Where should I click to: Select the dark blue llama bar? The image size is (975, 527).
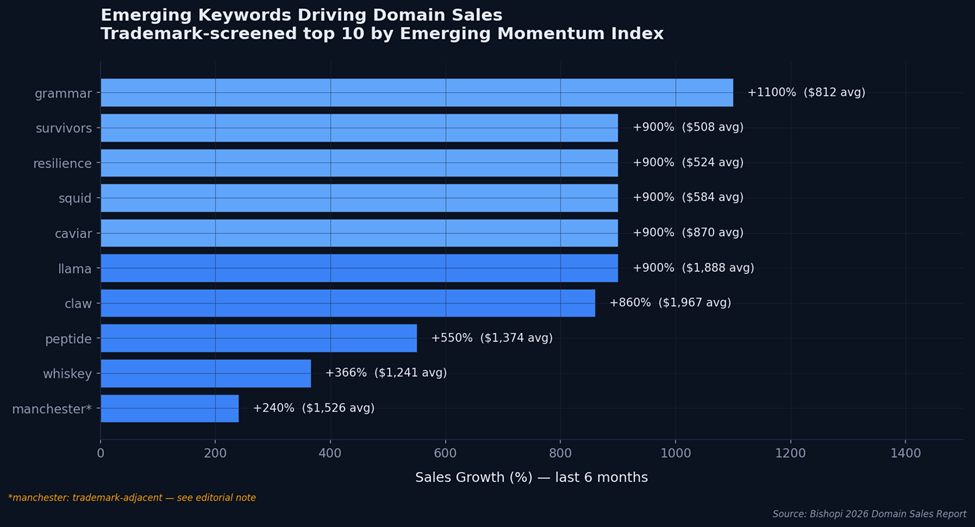pyautogui.click(x=359, y=268)
